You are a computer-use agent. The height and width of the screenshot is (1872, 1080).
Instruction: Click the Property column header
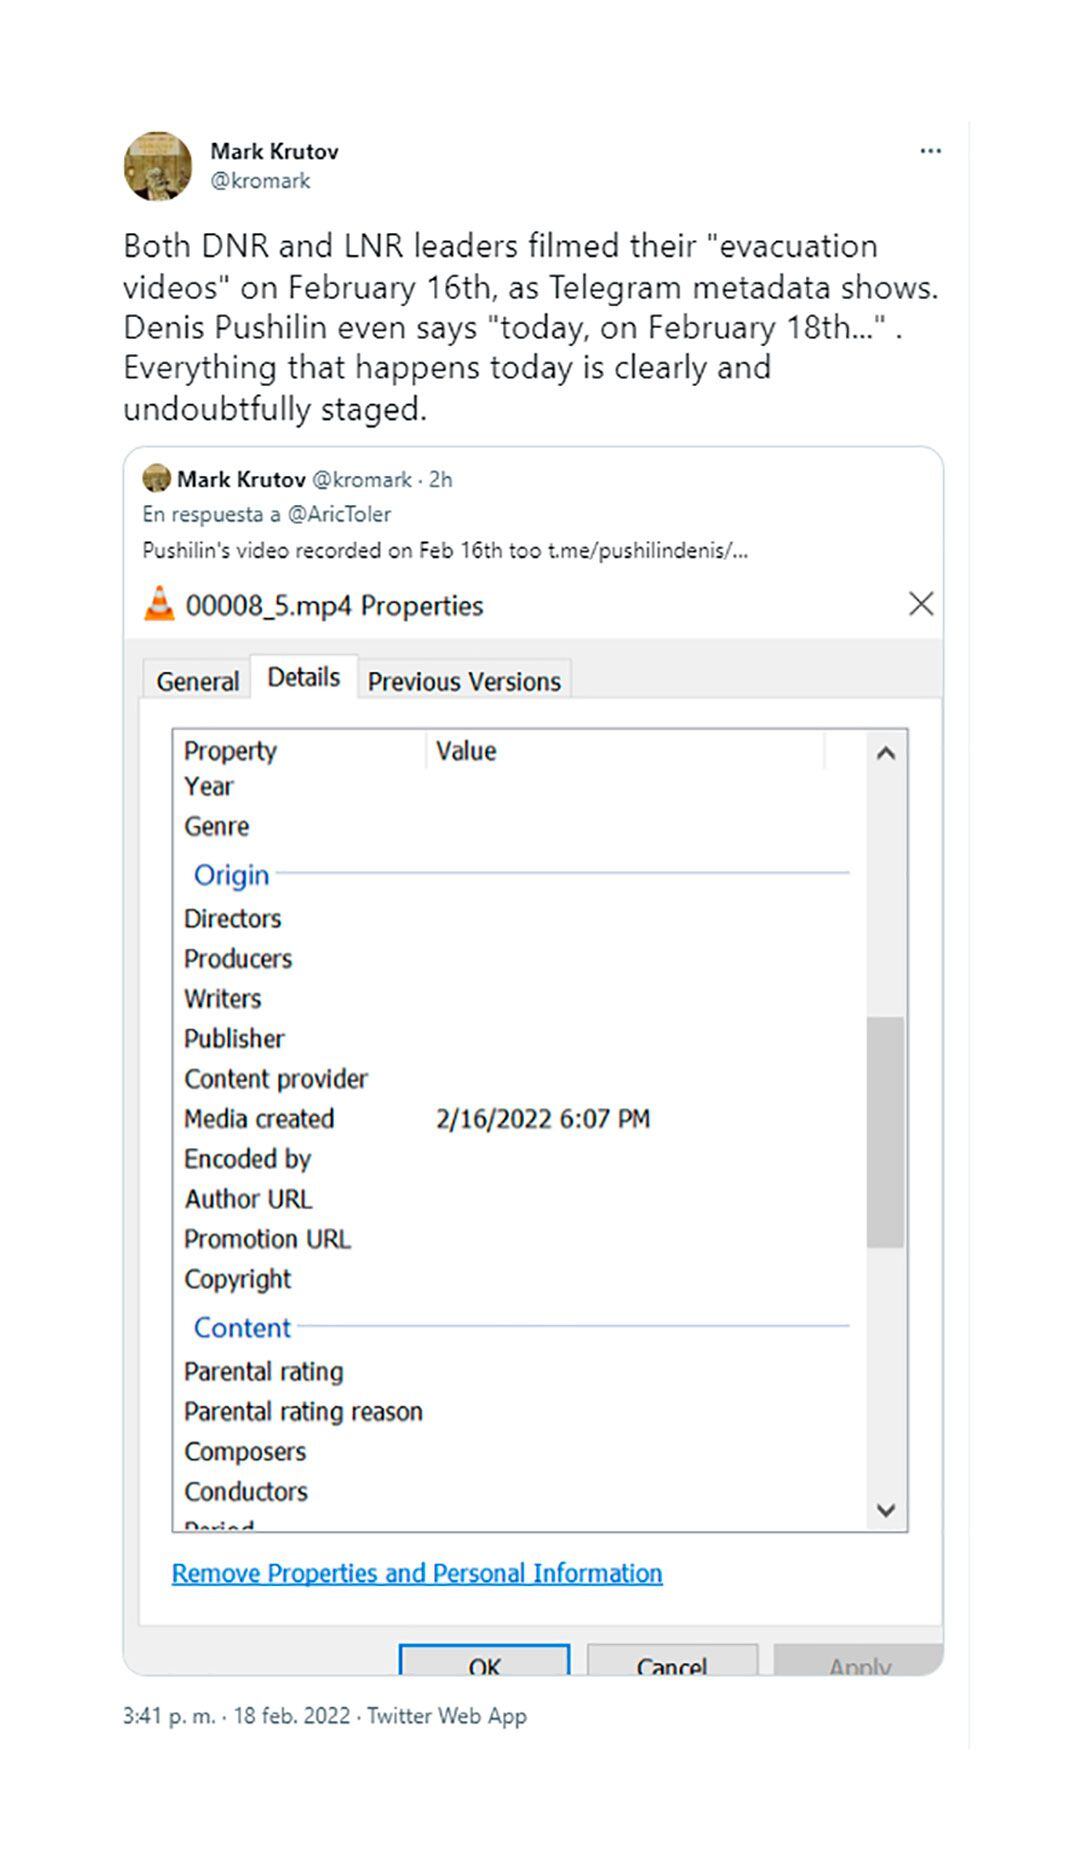230,751
